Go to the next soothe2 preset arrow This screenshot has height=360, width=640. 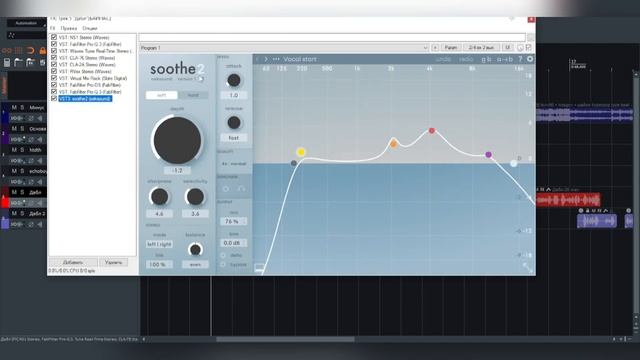266,59
